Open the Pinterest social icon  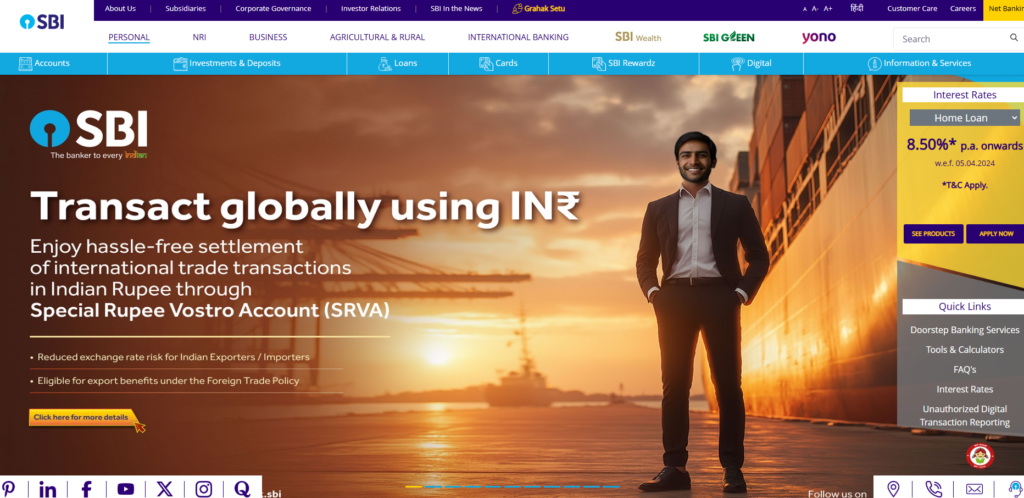[x=8, y=488]
